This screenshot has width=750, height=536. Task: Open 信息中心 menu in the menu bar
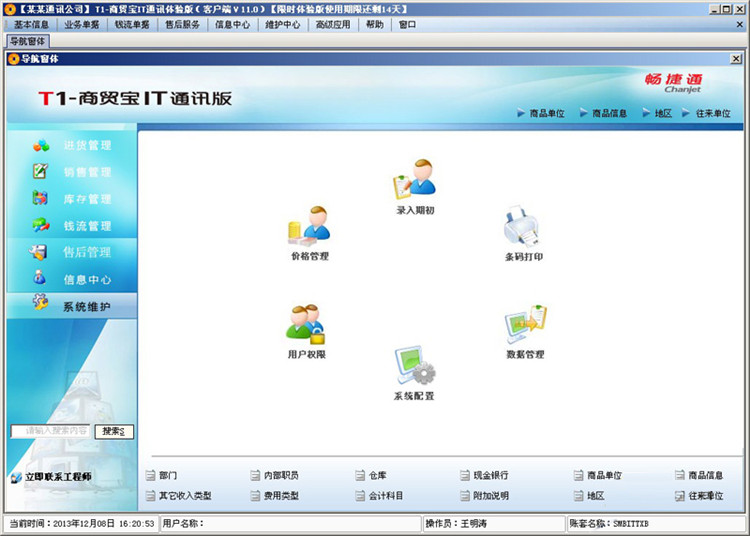(x=232, y=24)
